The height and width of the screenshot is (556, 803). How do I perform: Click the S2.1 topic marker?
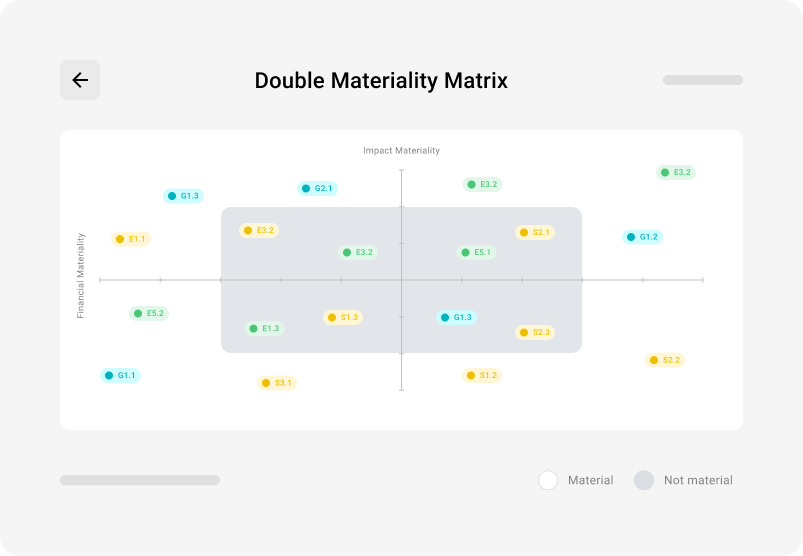tap(535, 232)
